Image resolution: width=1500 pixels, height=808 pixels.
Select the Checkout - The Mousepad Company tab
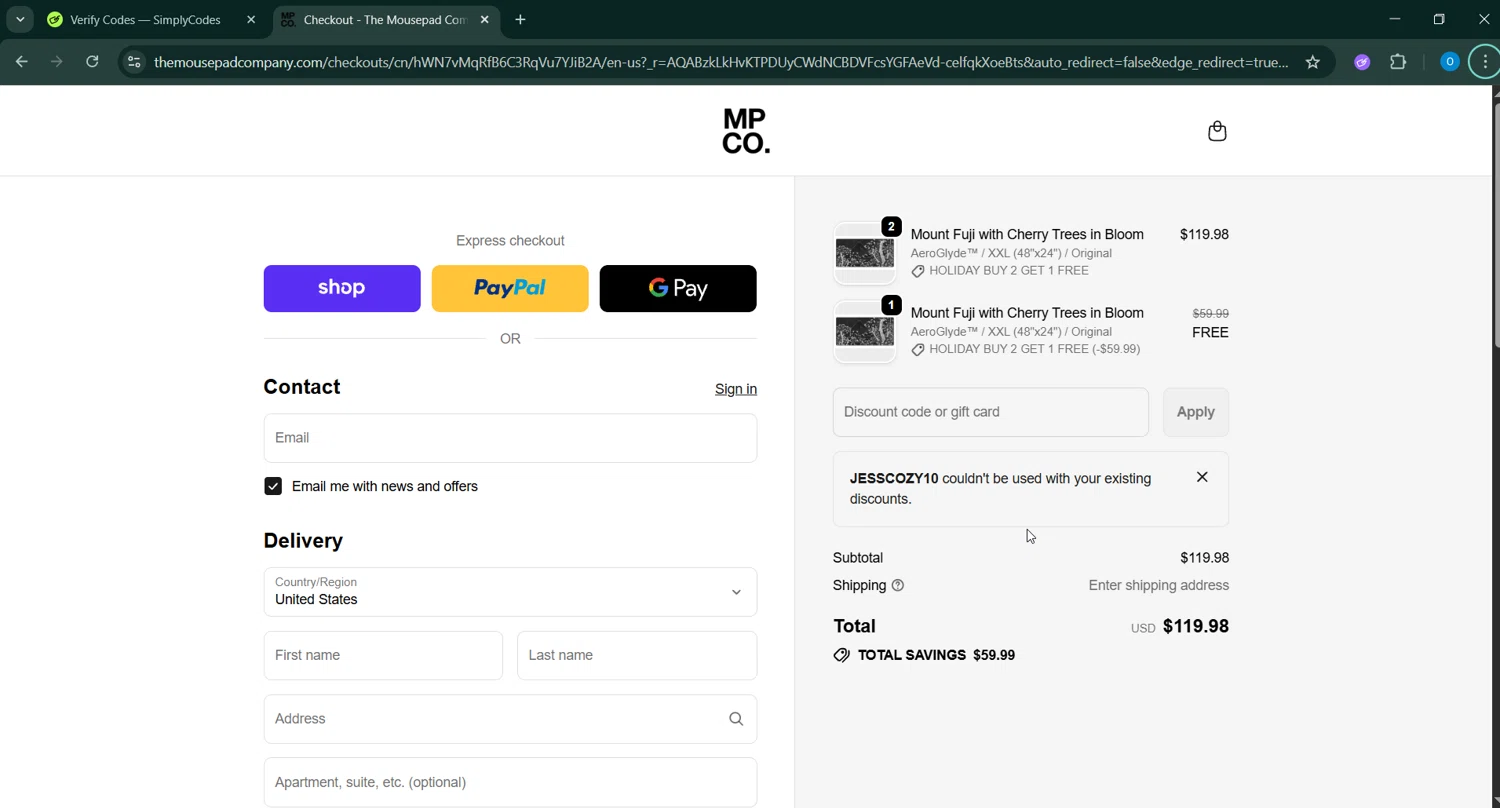[386, 19]
